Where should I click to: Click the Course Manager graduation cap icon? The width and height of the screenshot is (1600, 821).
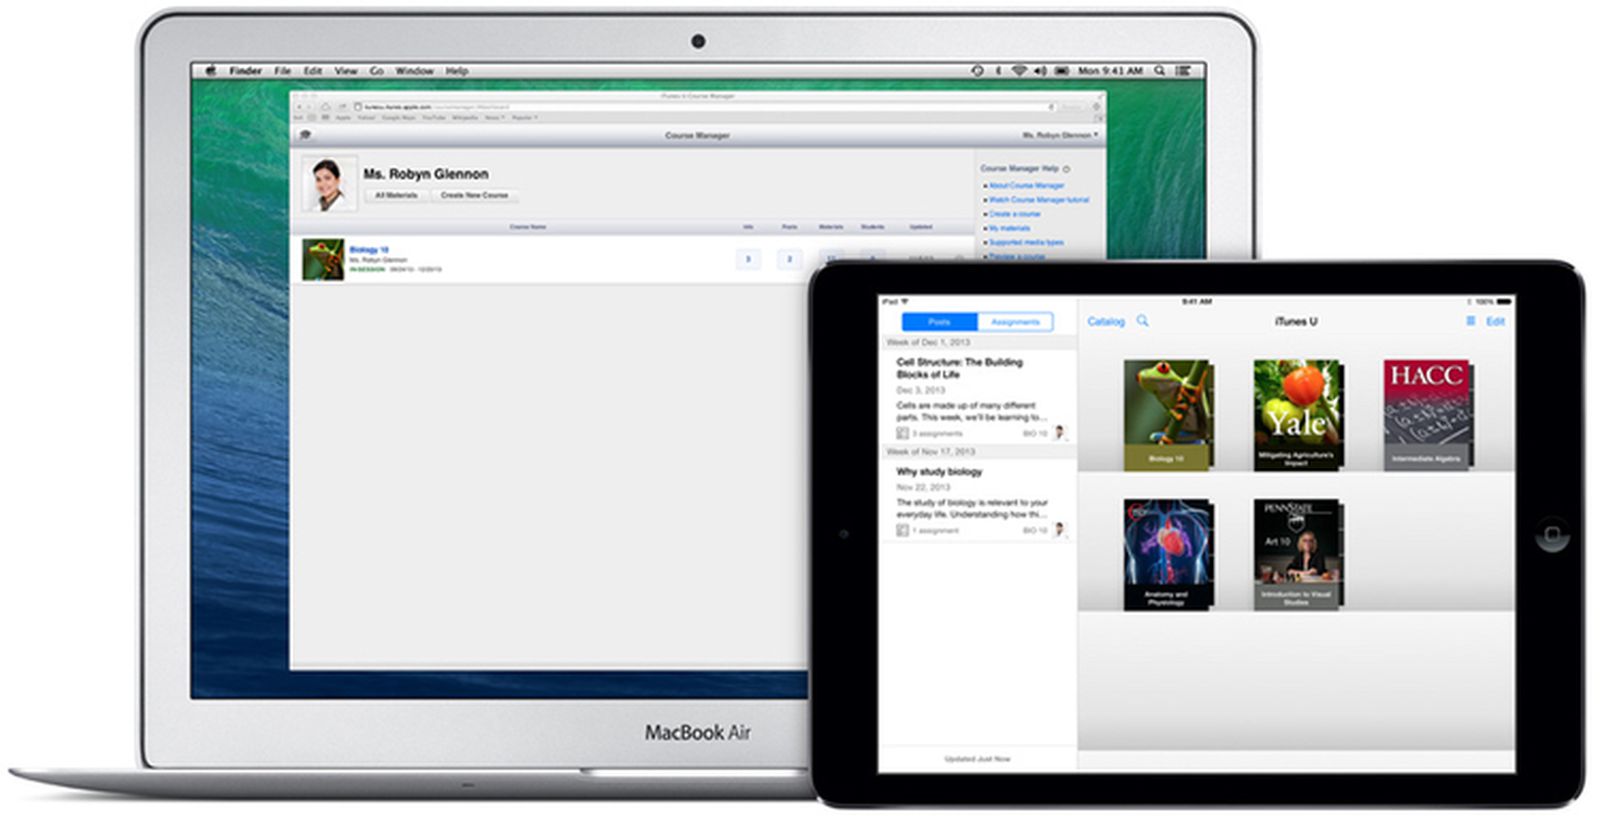pos(306,135)
